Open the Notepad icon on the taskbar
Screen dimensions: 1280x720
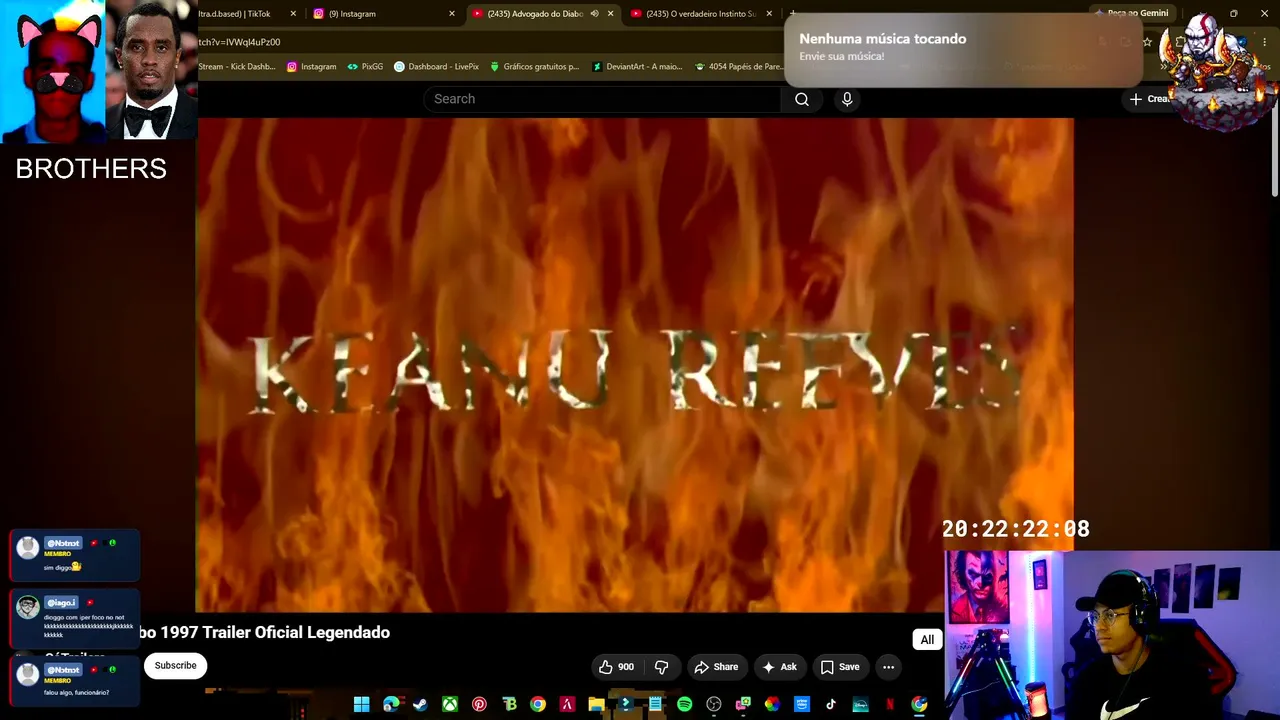pos(655,705)
